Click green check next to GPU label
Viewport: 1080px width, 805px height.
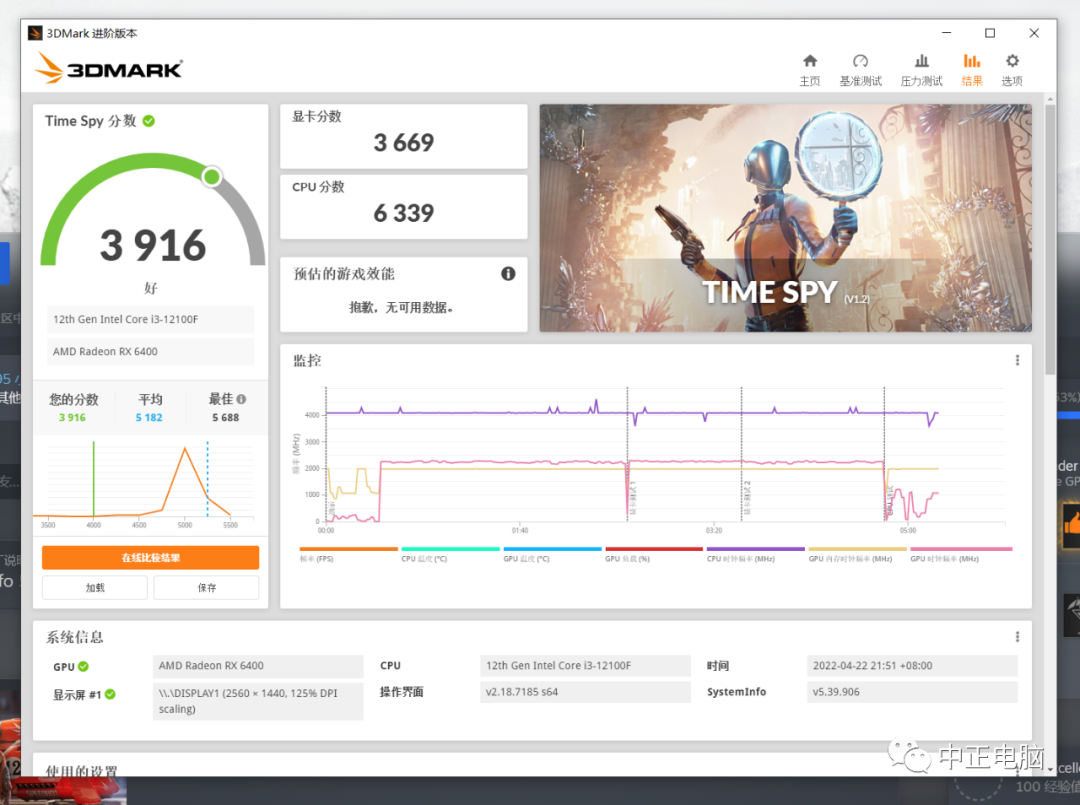(x=83, y=667)
